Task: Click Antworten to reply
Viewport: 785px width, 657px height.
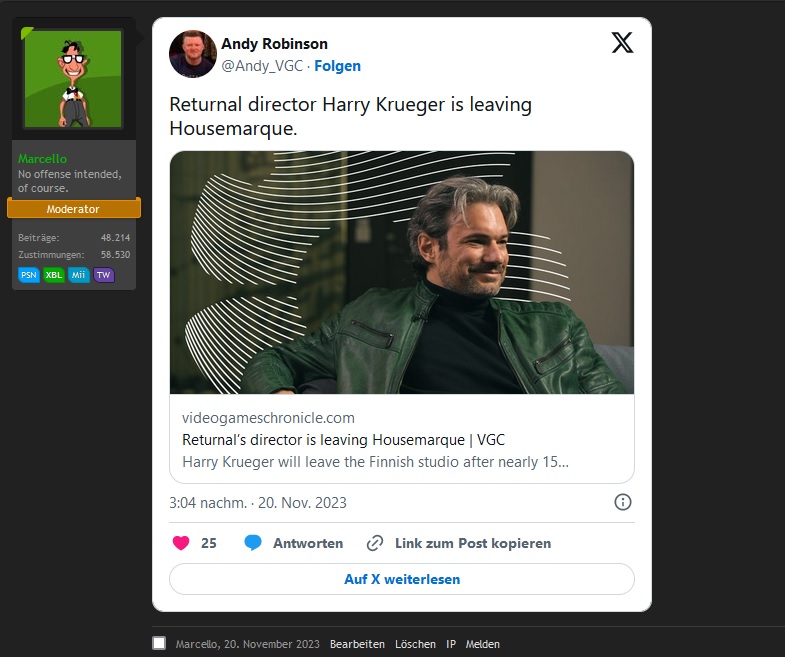Action: point(308,543)
